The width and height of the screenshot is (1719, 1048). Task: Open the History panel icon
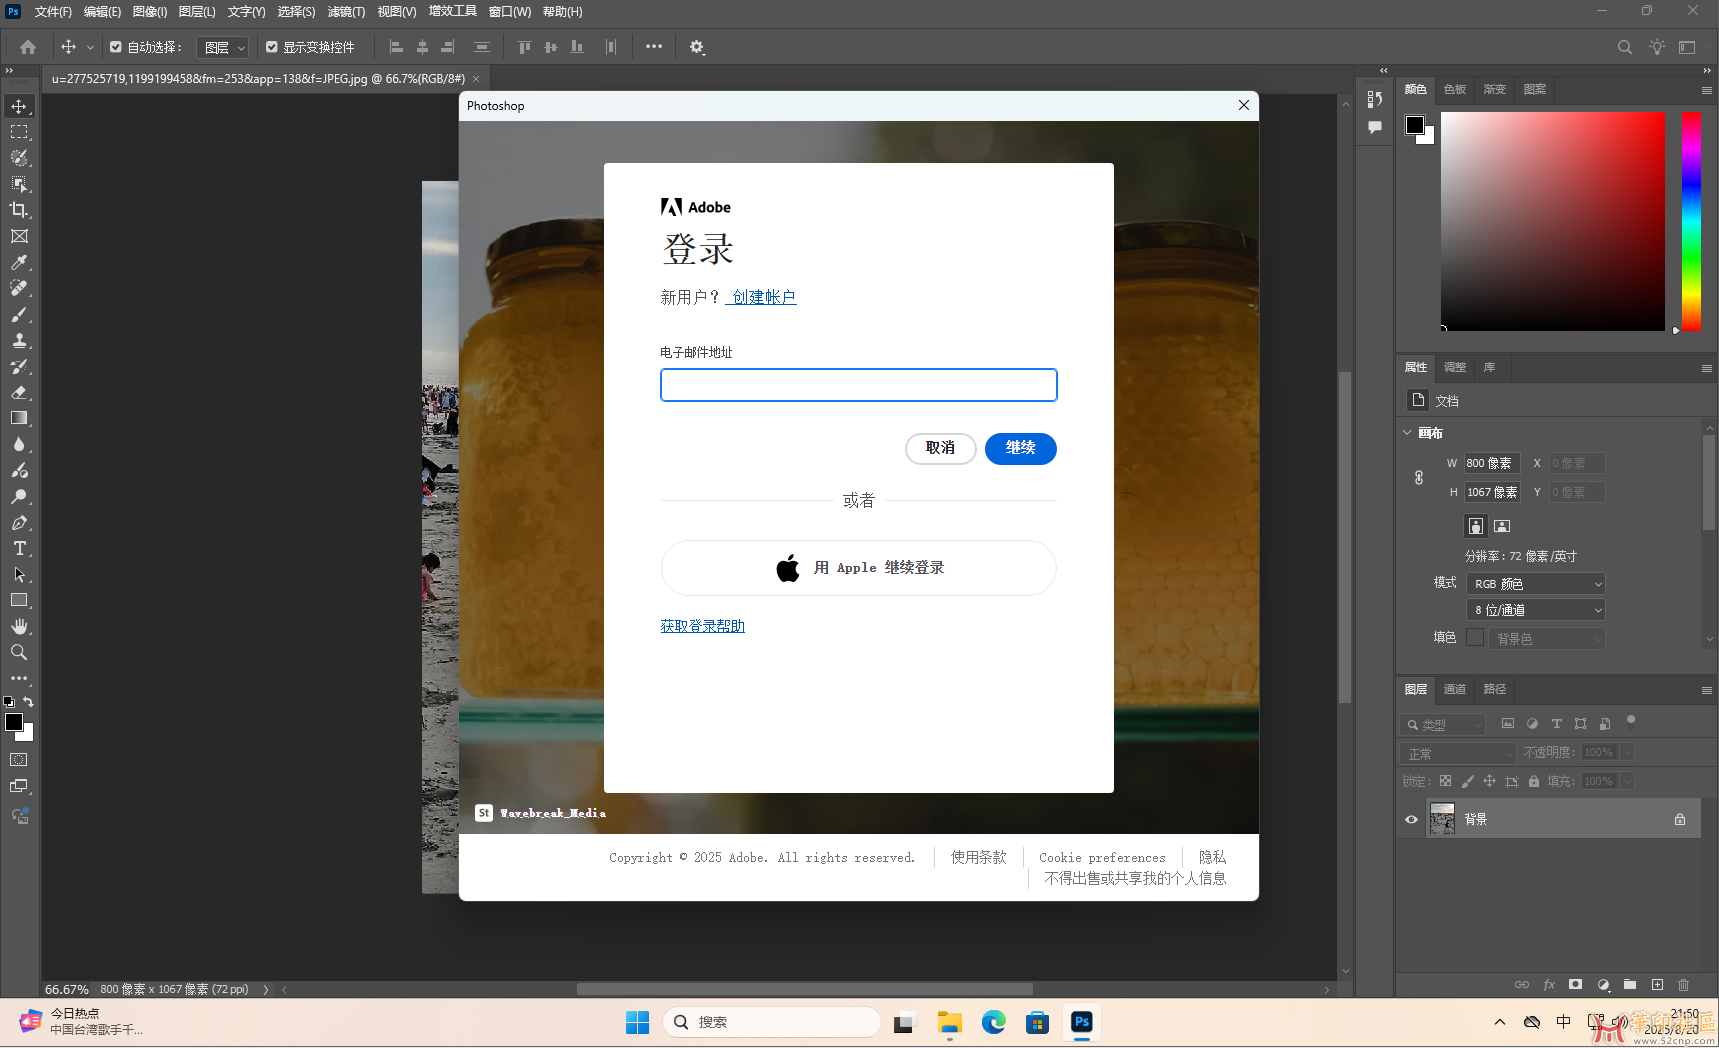(1375, 99)
